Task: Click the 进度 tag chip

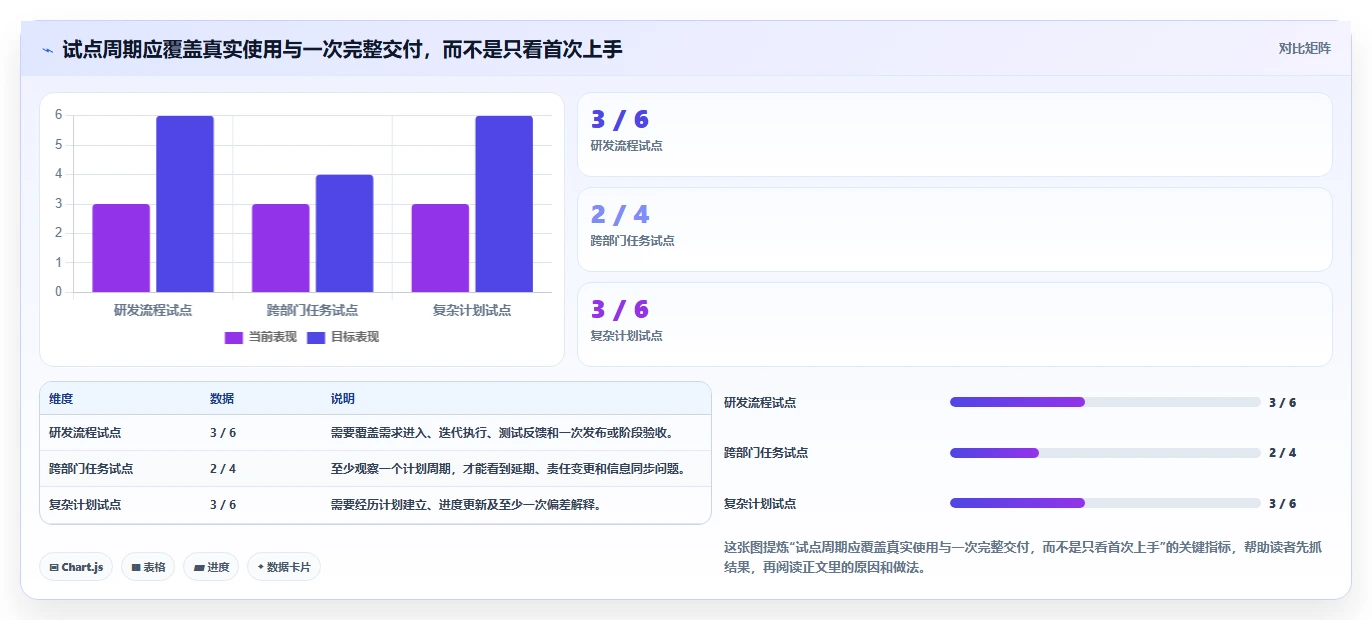Action: coord(211,567)
